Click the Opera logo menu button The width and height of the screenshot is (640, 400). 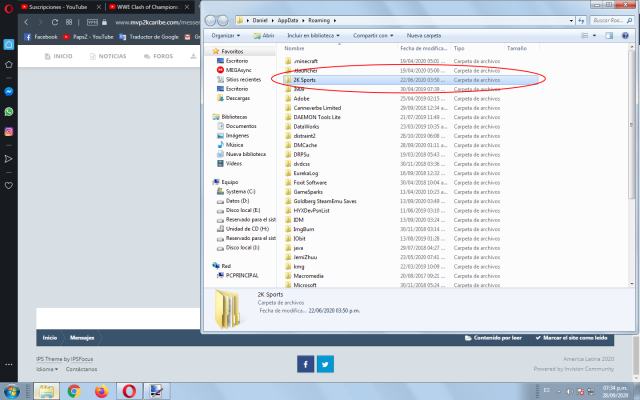[x=9, y=8]
